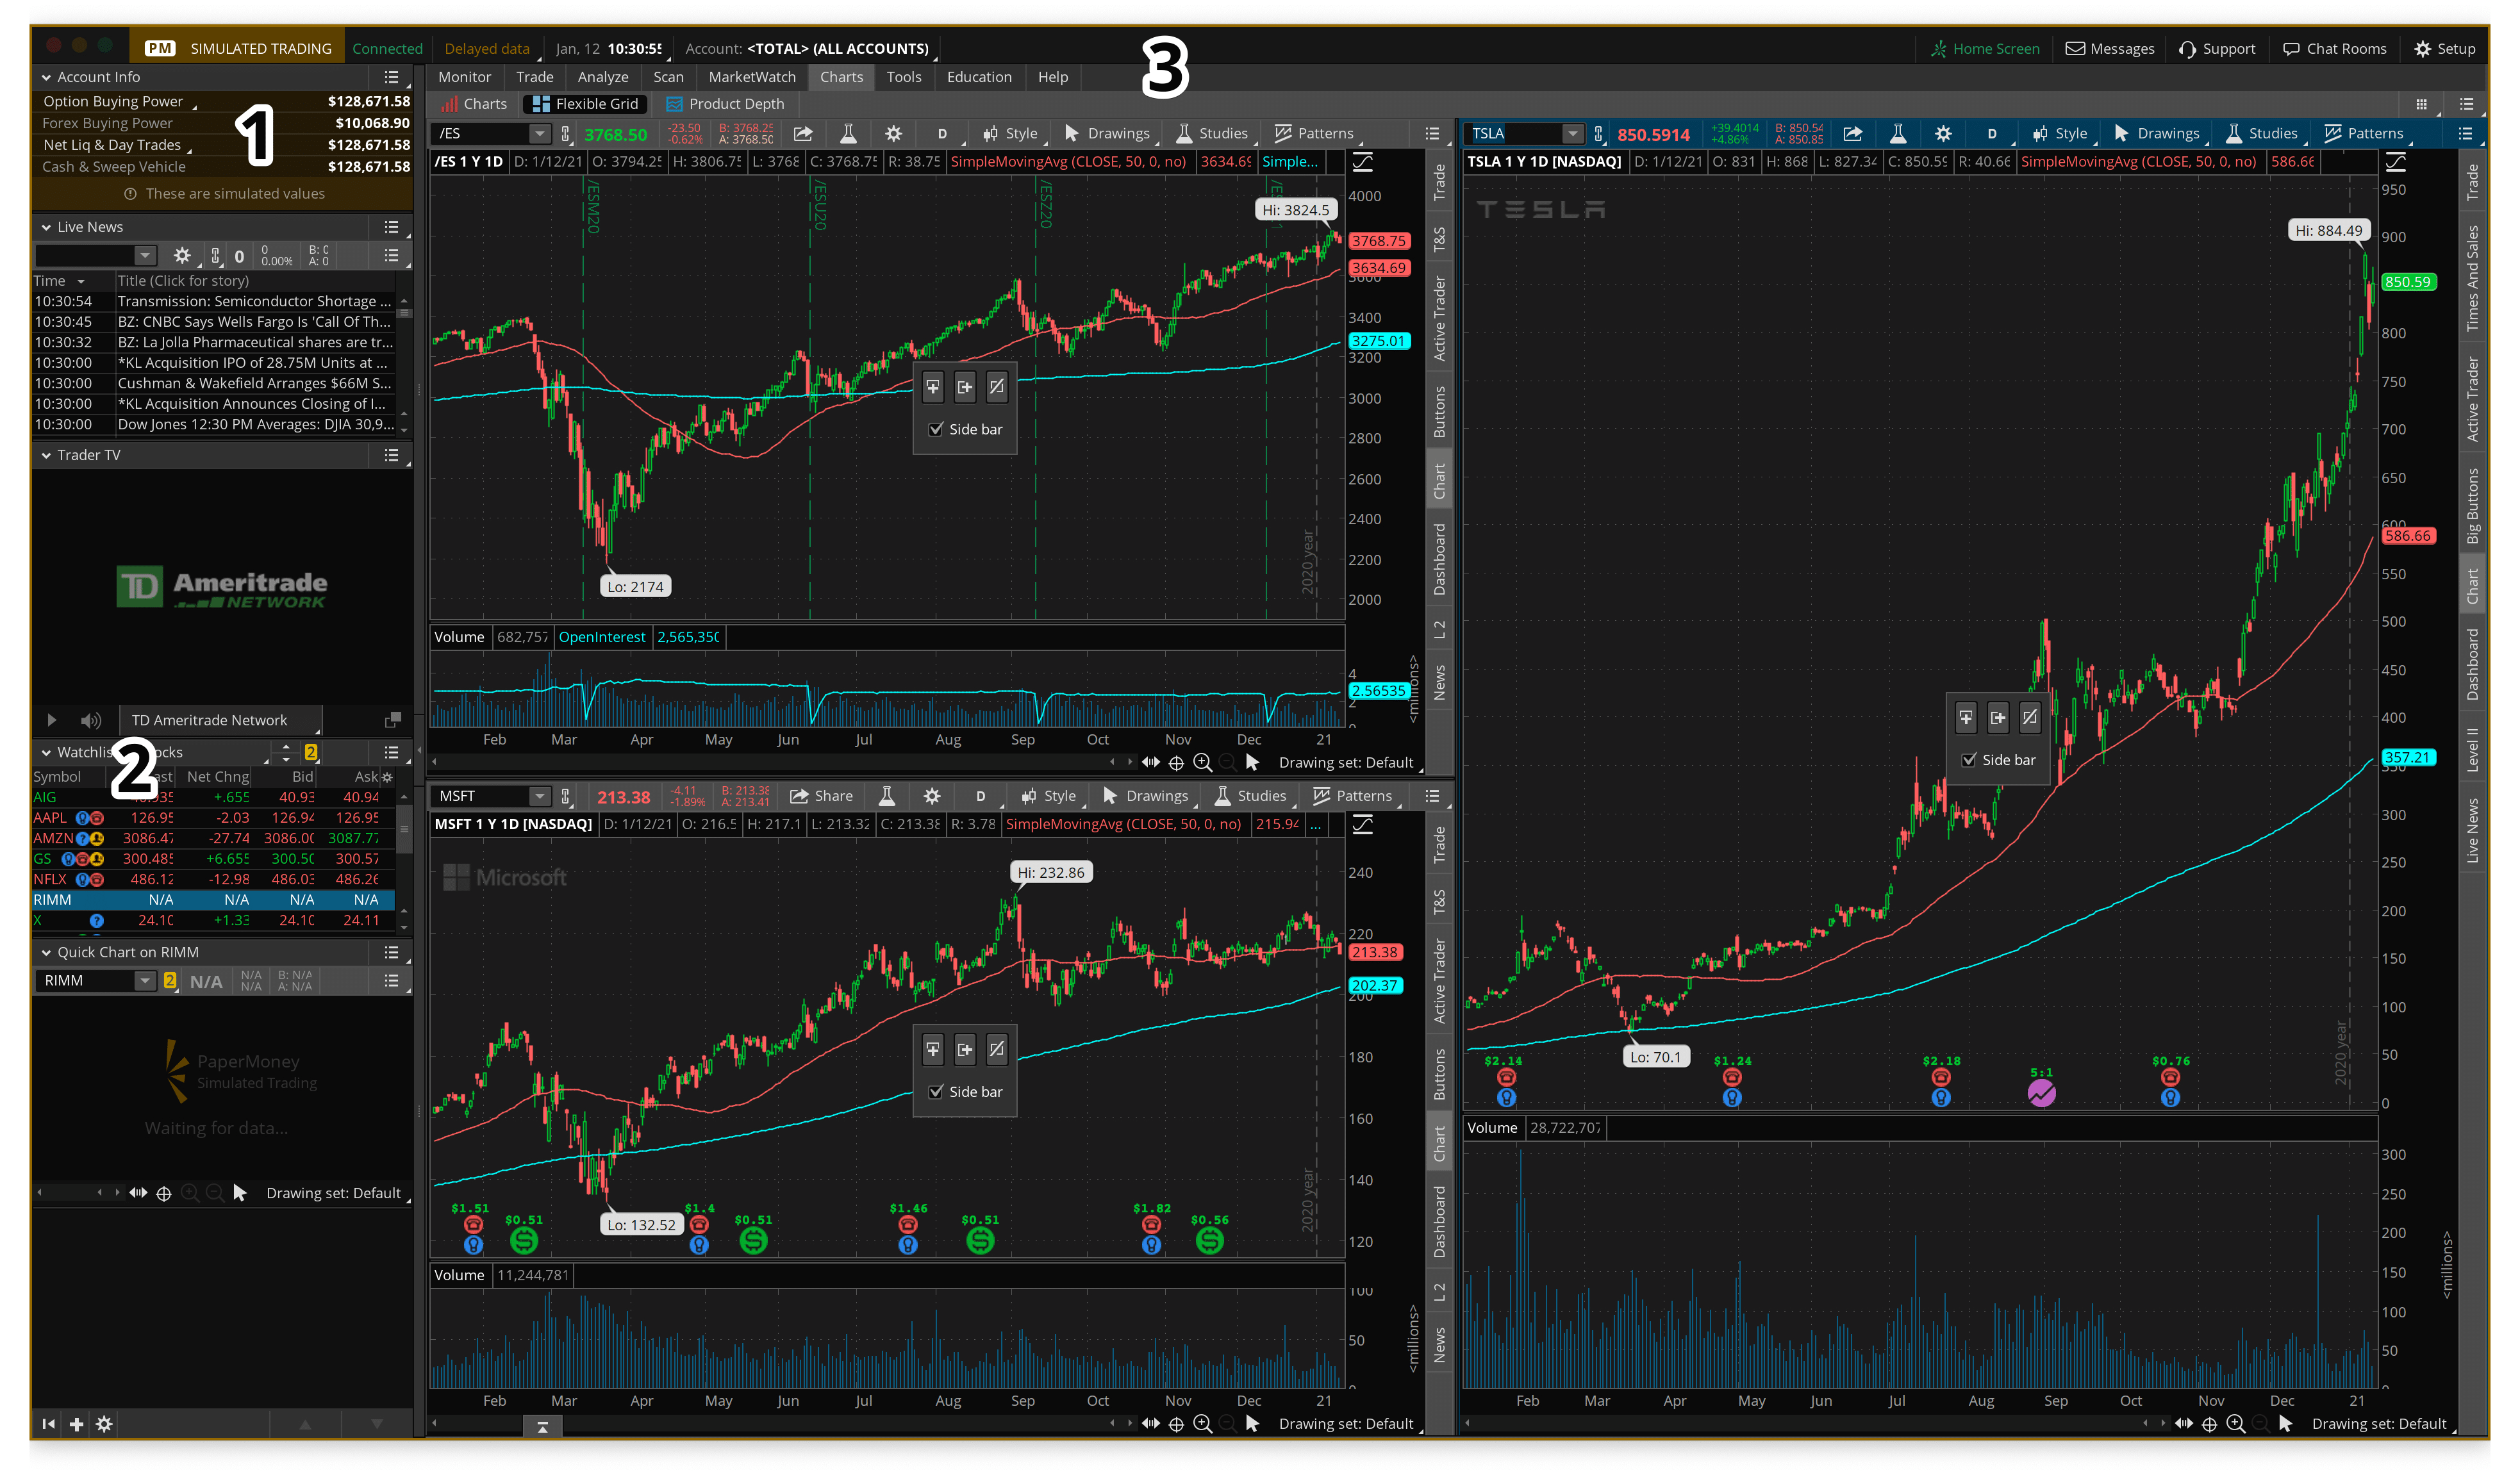Image resolution: width=2520 pixels, height=1475 pixels.
Task: Click the first icon in TSLA side bar popup
Action: 1965,718
